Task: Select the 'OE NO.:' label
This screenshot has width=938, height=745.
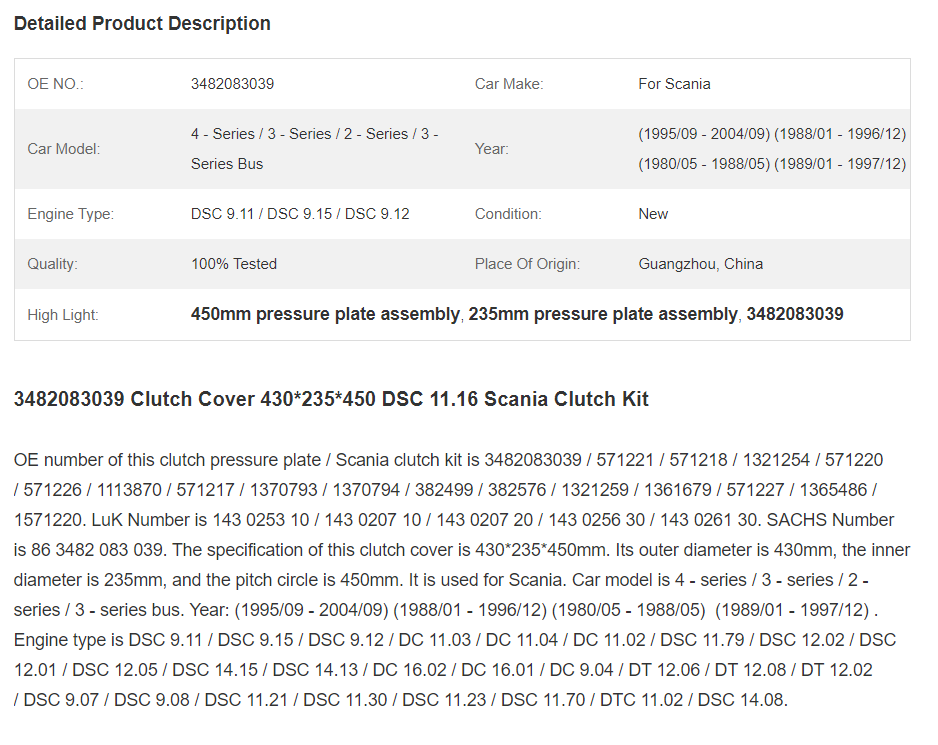Action: pos(55,84)
